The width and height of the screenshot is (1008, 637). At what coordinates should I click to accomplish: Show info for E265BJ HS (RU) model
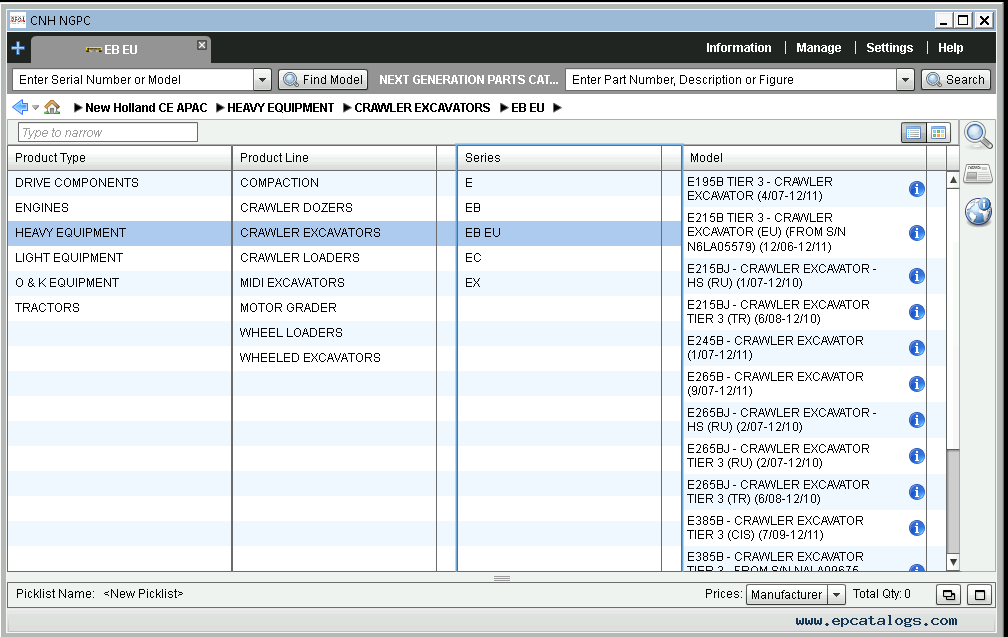pyautogui.click(x=917, y=420)
